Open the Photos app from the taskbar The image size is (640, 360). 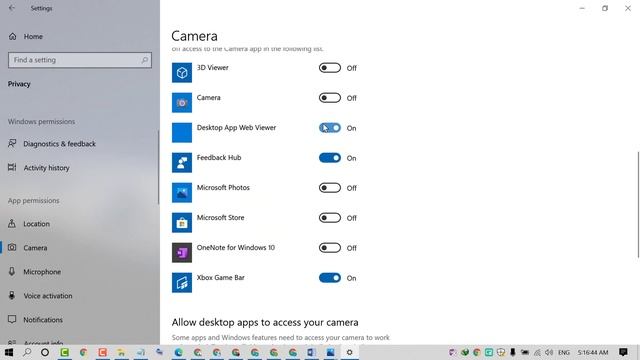[x=330, y=352]
